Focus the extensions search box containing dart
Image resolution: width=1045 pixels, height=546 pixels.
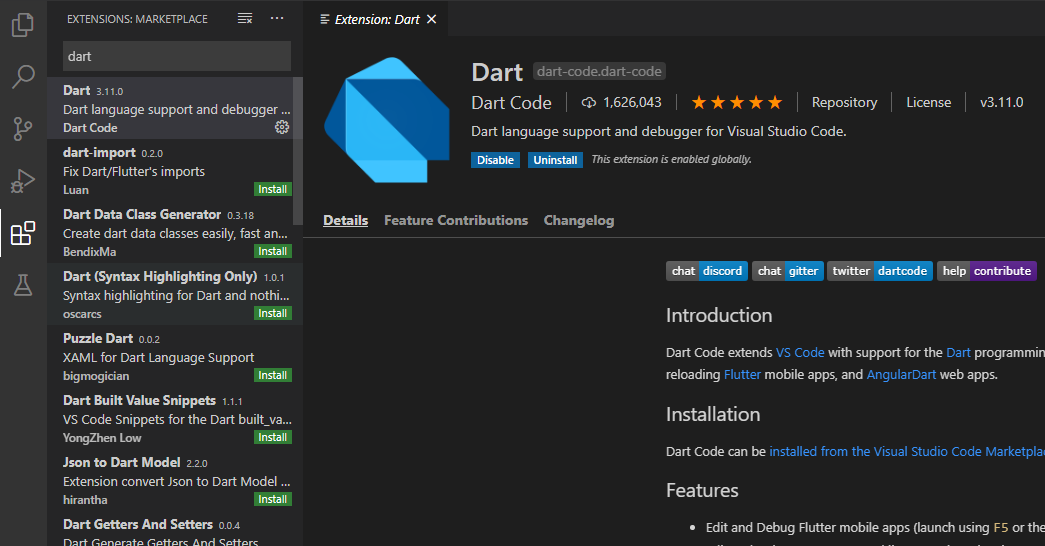coord(177,56)
